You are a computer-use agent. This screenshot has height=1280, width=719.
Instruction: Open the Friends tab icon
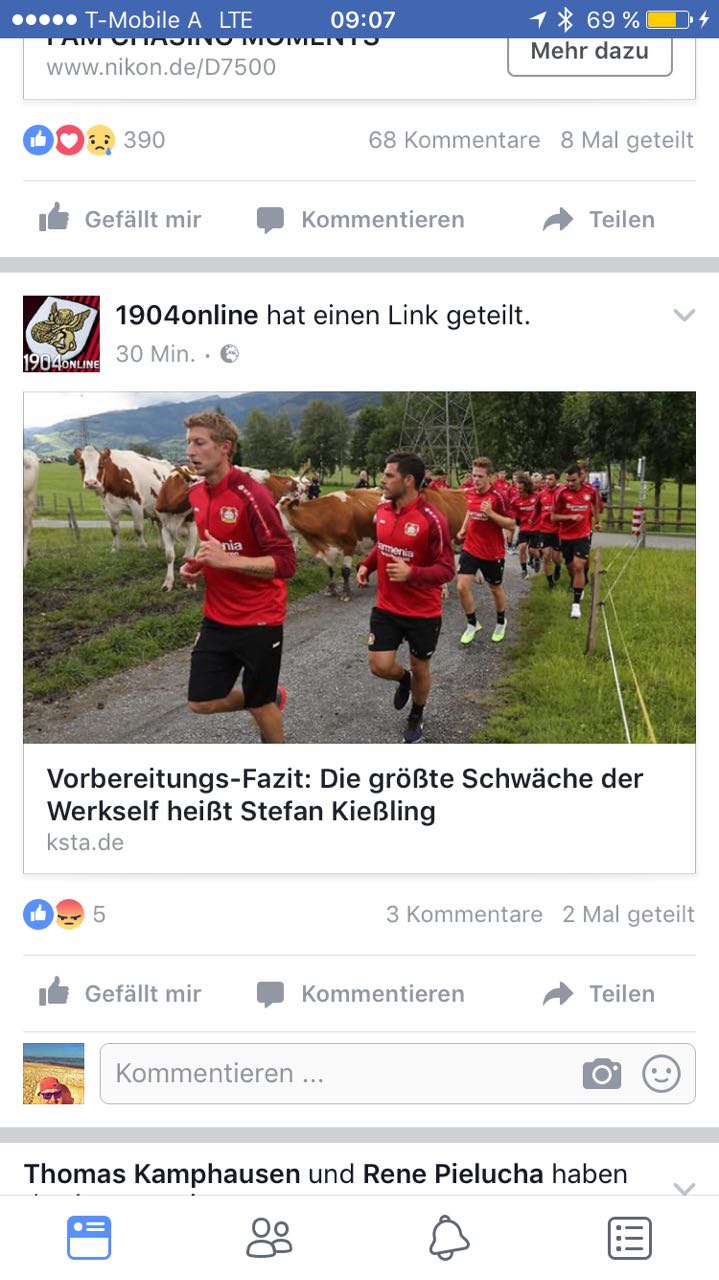point(269,1238)
